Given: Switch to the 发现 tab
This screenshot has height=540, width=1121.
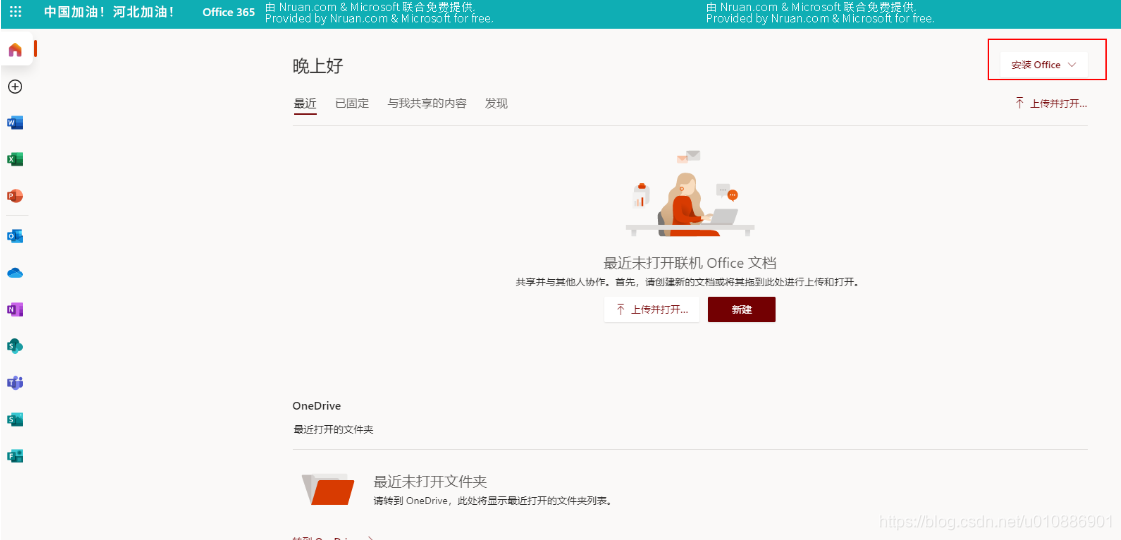Looking at the screenshot, I should point(496,104).
